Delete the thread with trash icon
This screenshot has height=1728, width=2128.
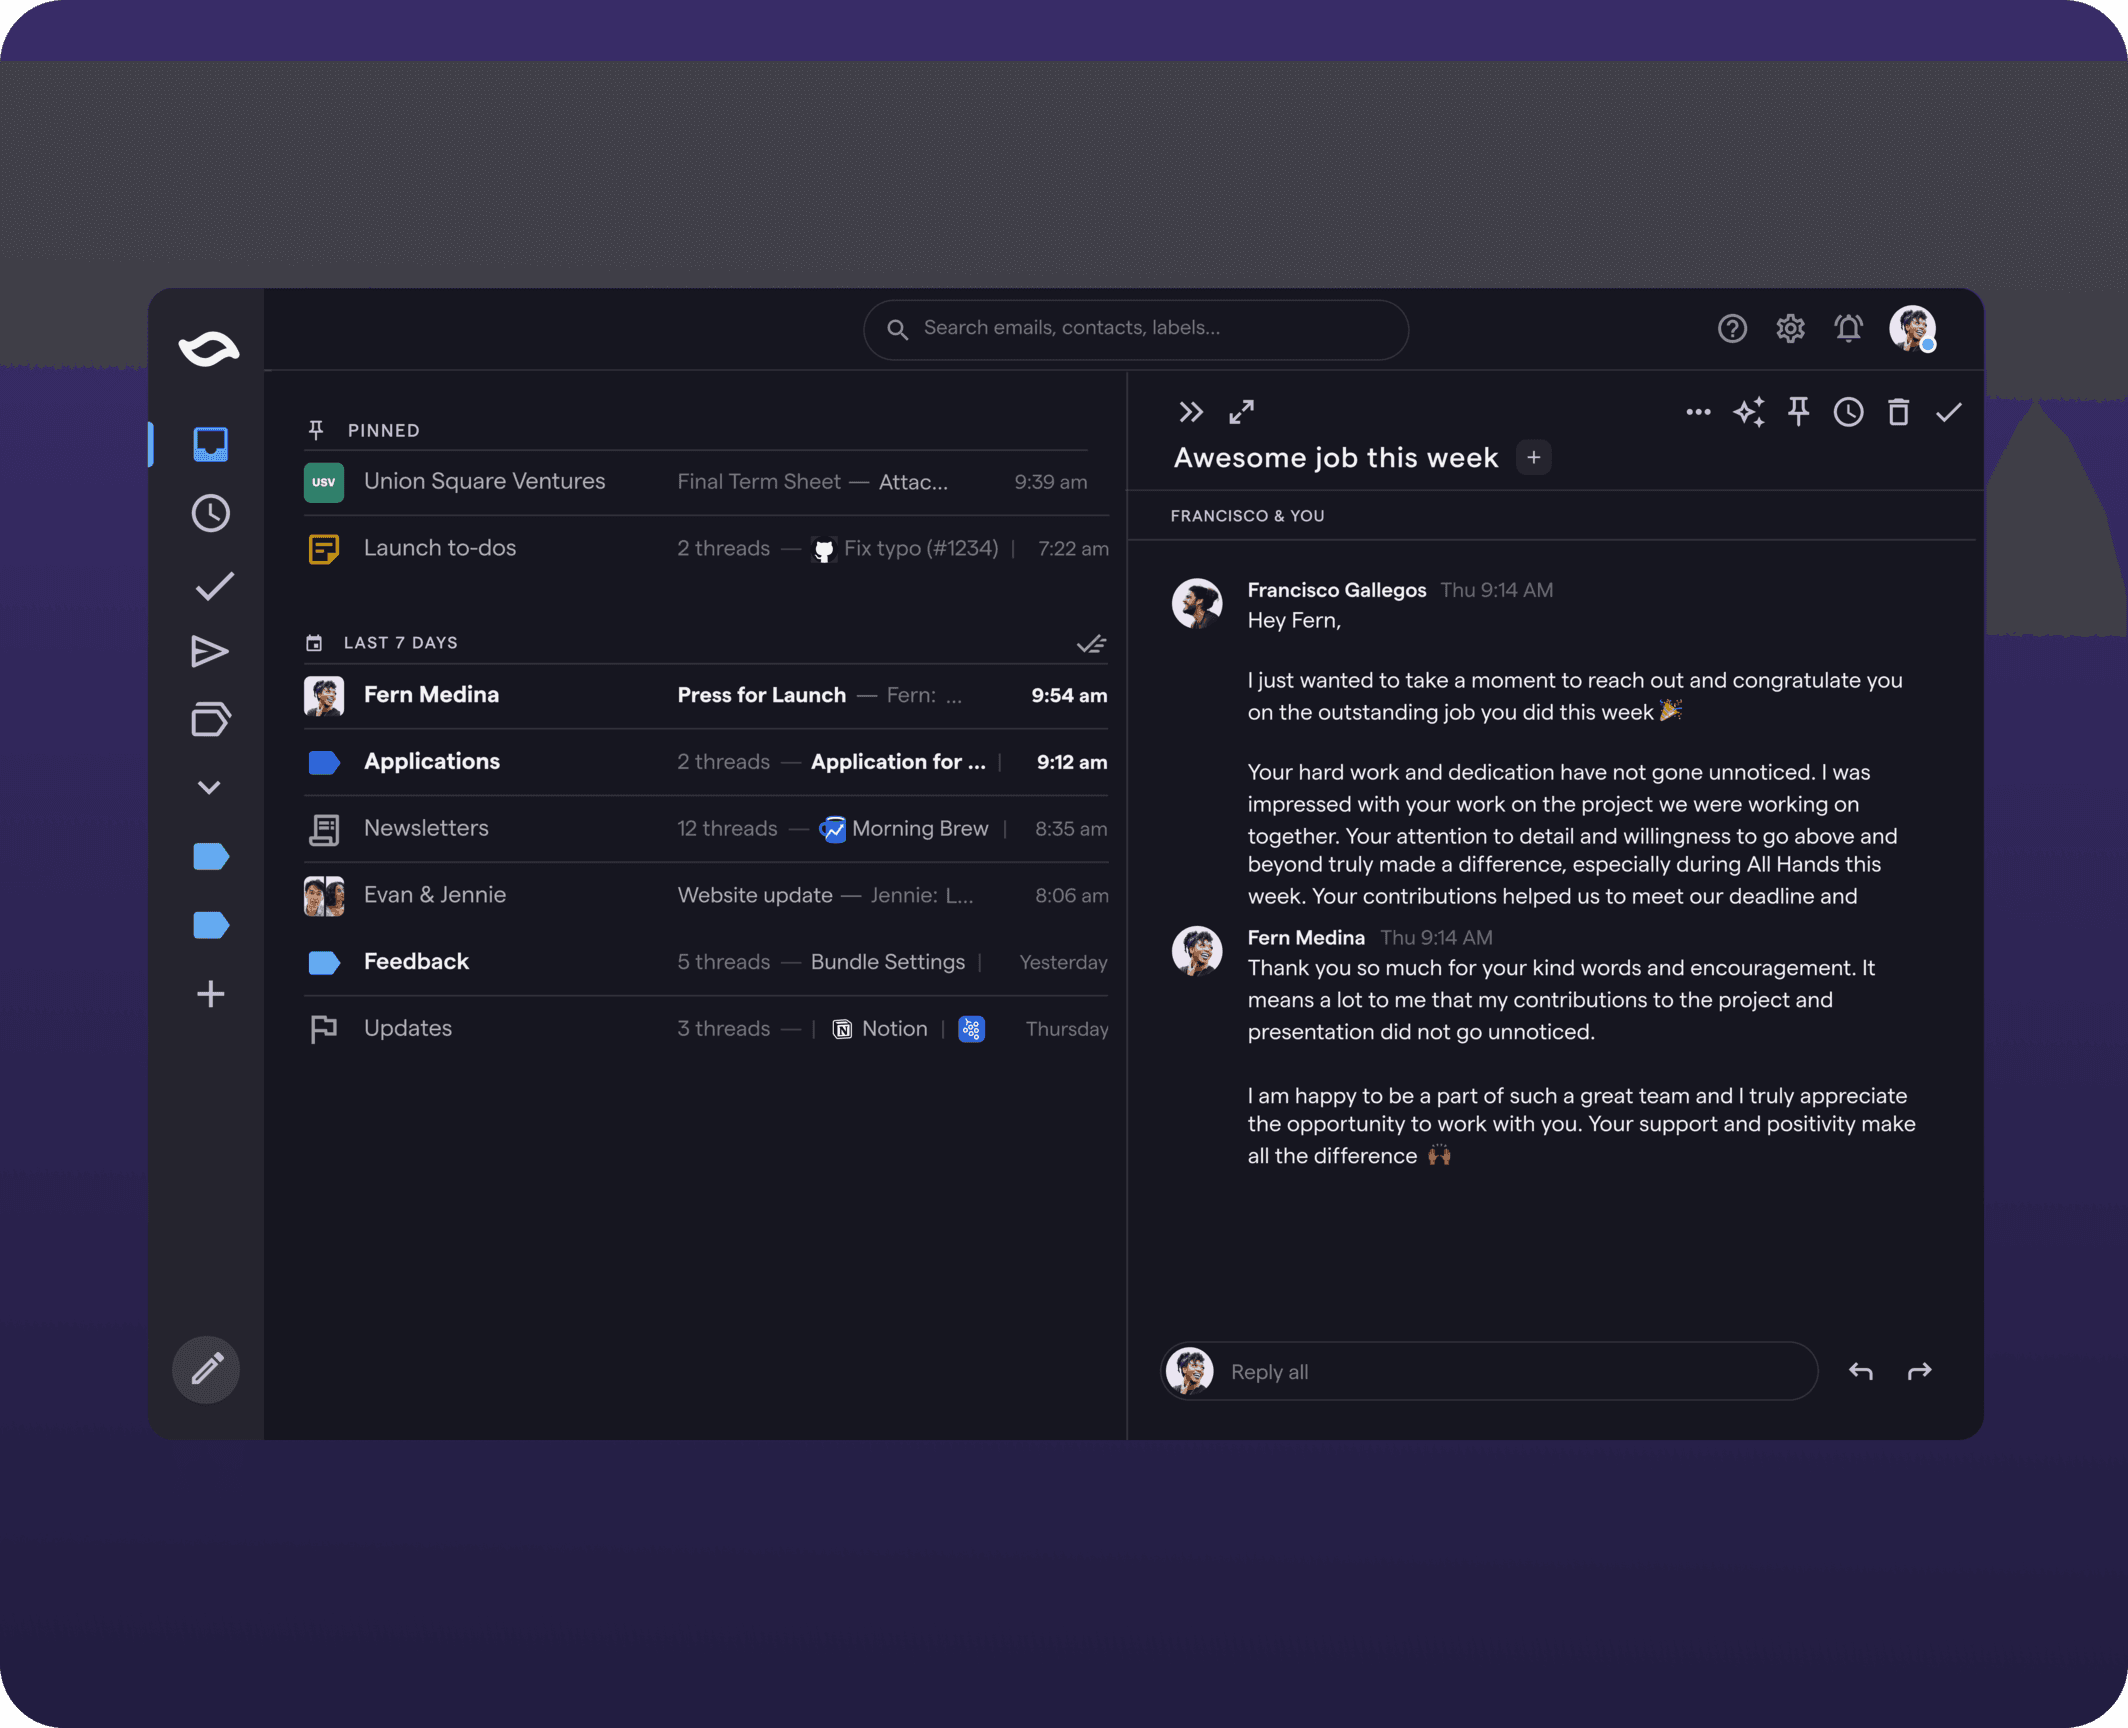tap(1898, 412)
